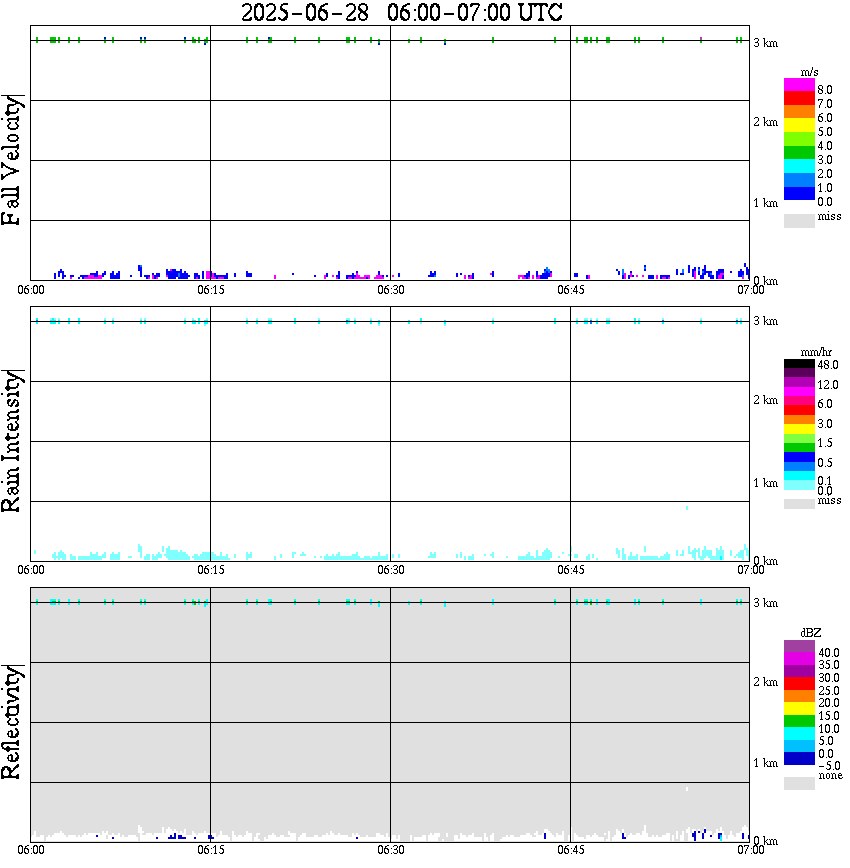Click the yellow 3.0 mm/hr intensity swatch
The height and width of the screenshot is (868, 850).
(x=799, y=429)
